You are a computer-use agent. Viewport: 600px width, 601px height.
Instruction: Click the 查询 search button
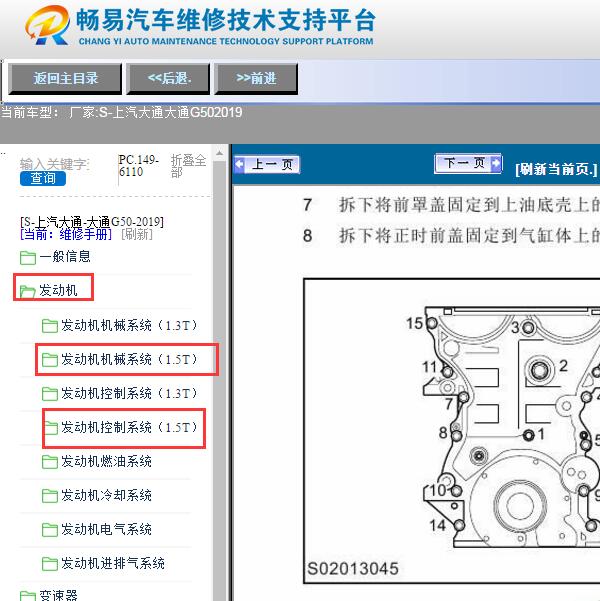coord(43,178)
